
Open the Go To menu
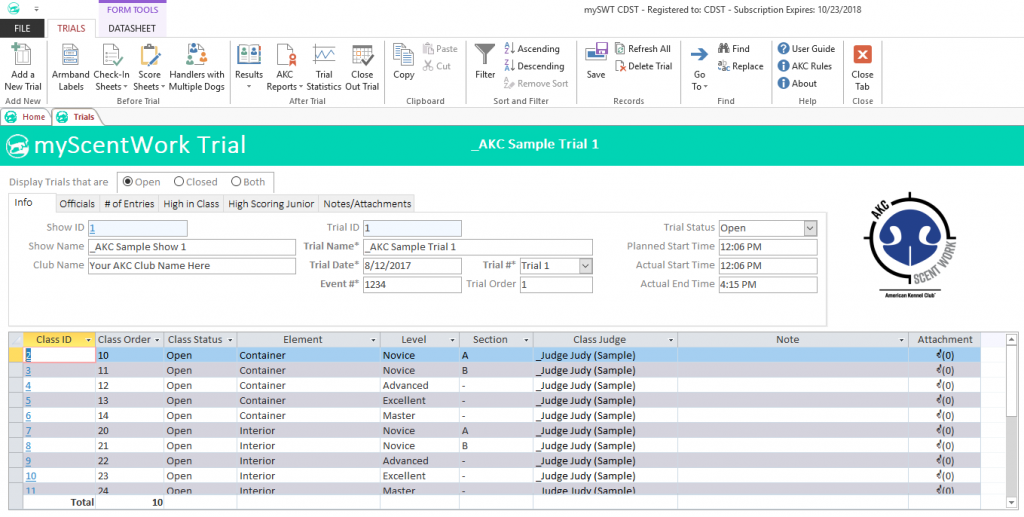pyautogui.click(x=699, y=67)
